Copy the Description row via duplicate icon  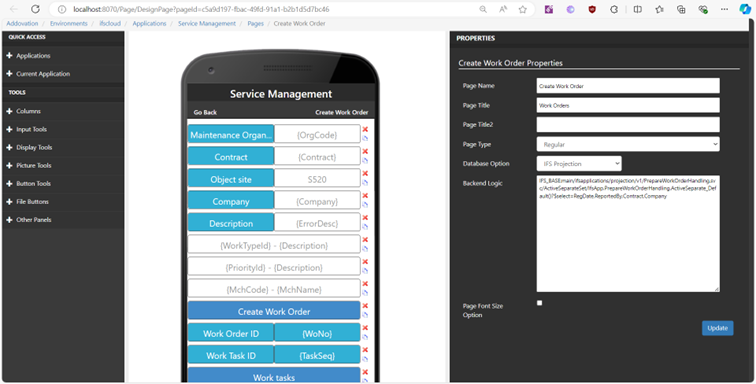click(365, 227)
